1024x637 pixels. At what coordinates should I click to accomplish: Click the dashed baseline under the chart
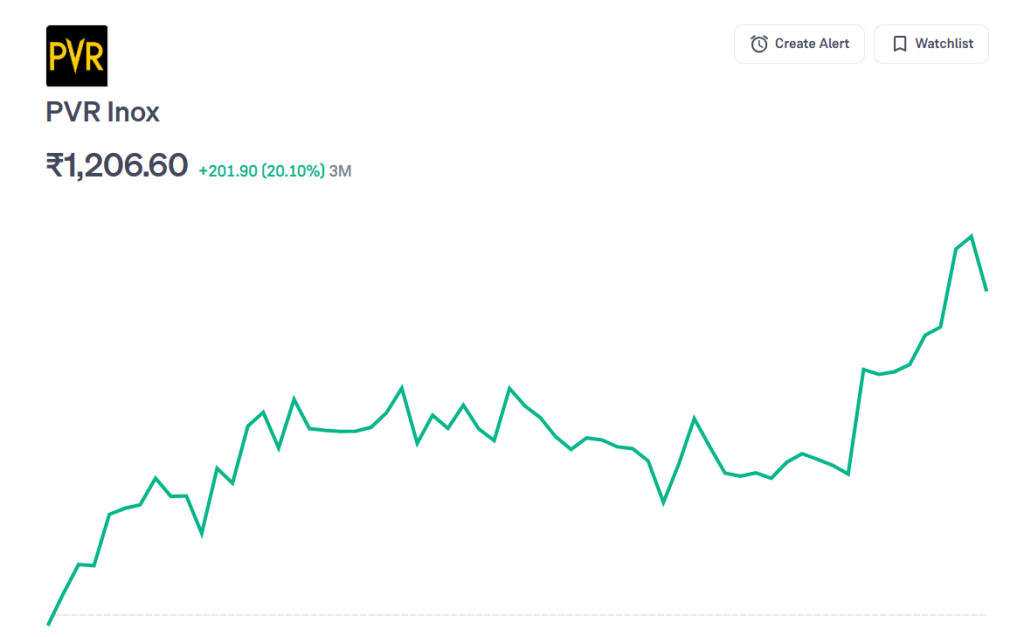500,614
